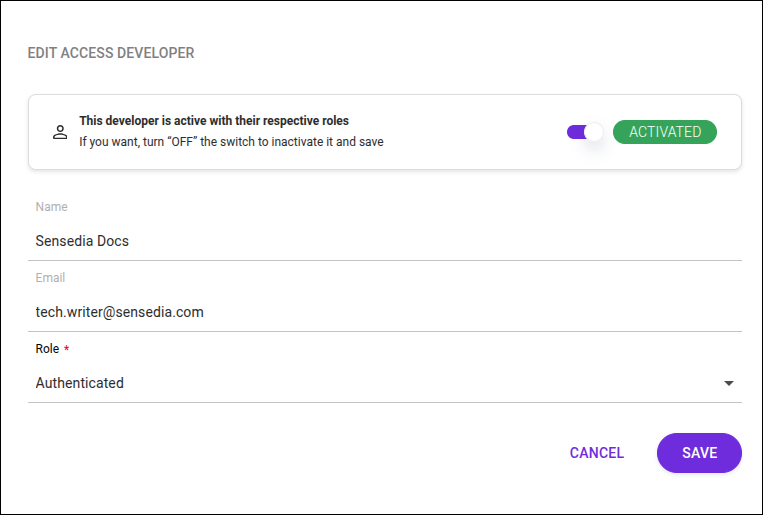The height and width of the screenshot is (515, 763).
Task: Click the Role dropdown arrow
Action: click(x=729, y=383)
